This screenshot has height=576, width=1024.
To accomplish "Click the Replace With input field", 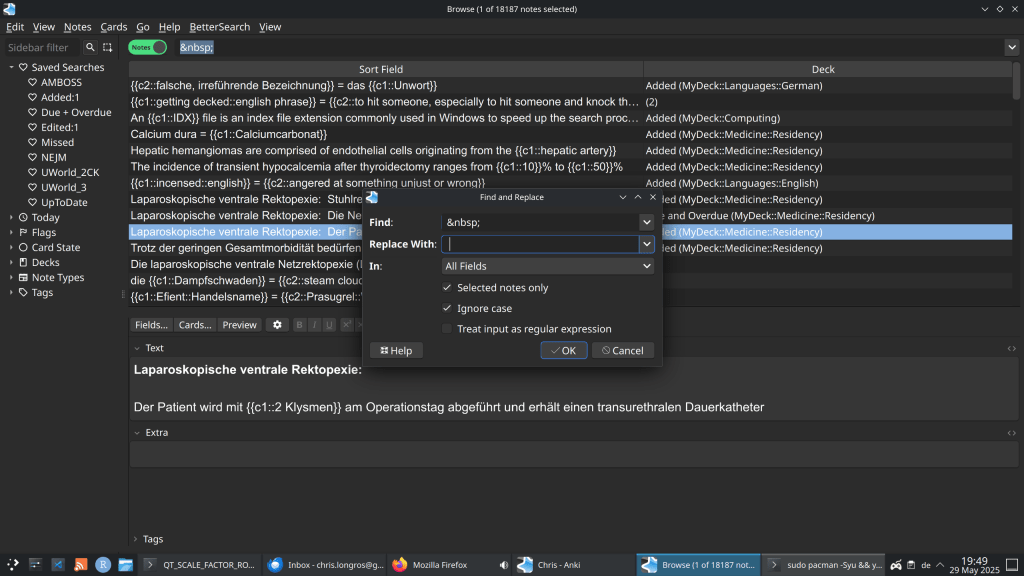I will pyautogui.click(x=540, y=244).
